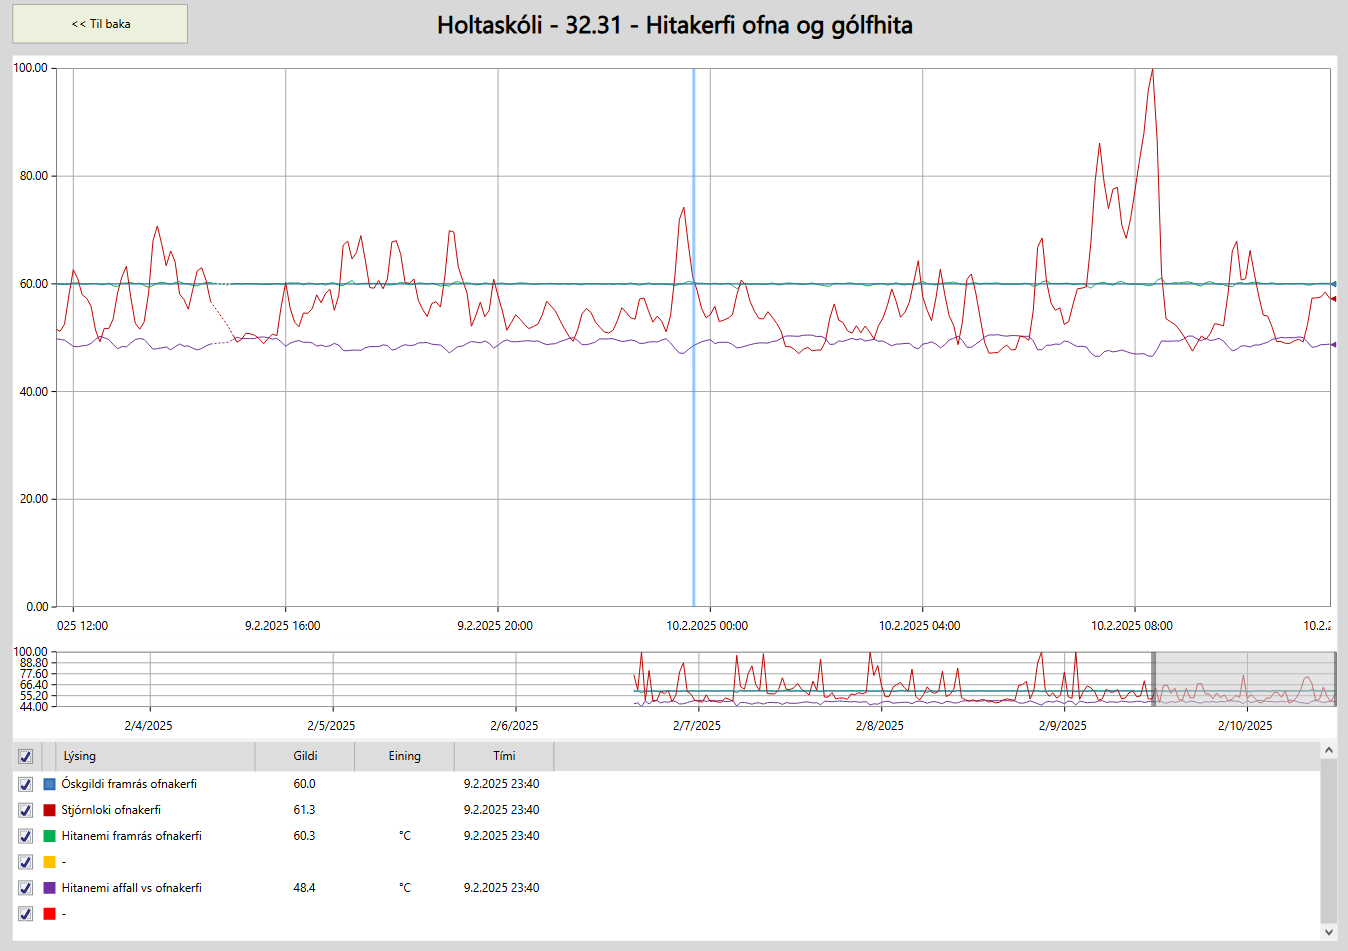Toggle Stjórnloki ofnakerfi series checkbox
Viewport: 1348px width, 951px height.
click(25, 810)
